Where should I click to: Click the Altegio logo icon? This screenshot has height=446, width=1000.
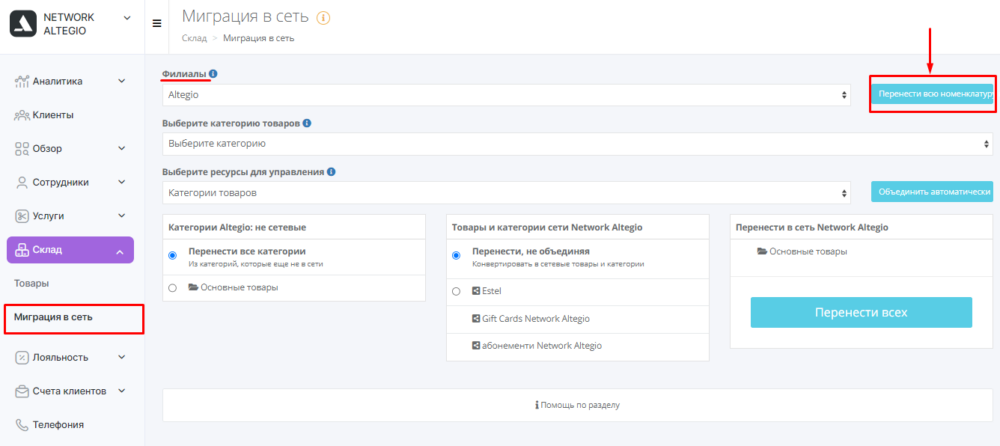tap(23, 23)
